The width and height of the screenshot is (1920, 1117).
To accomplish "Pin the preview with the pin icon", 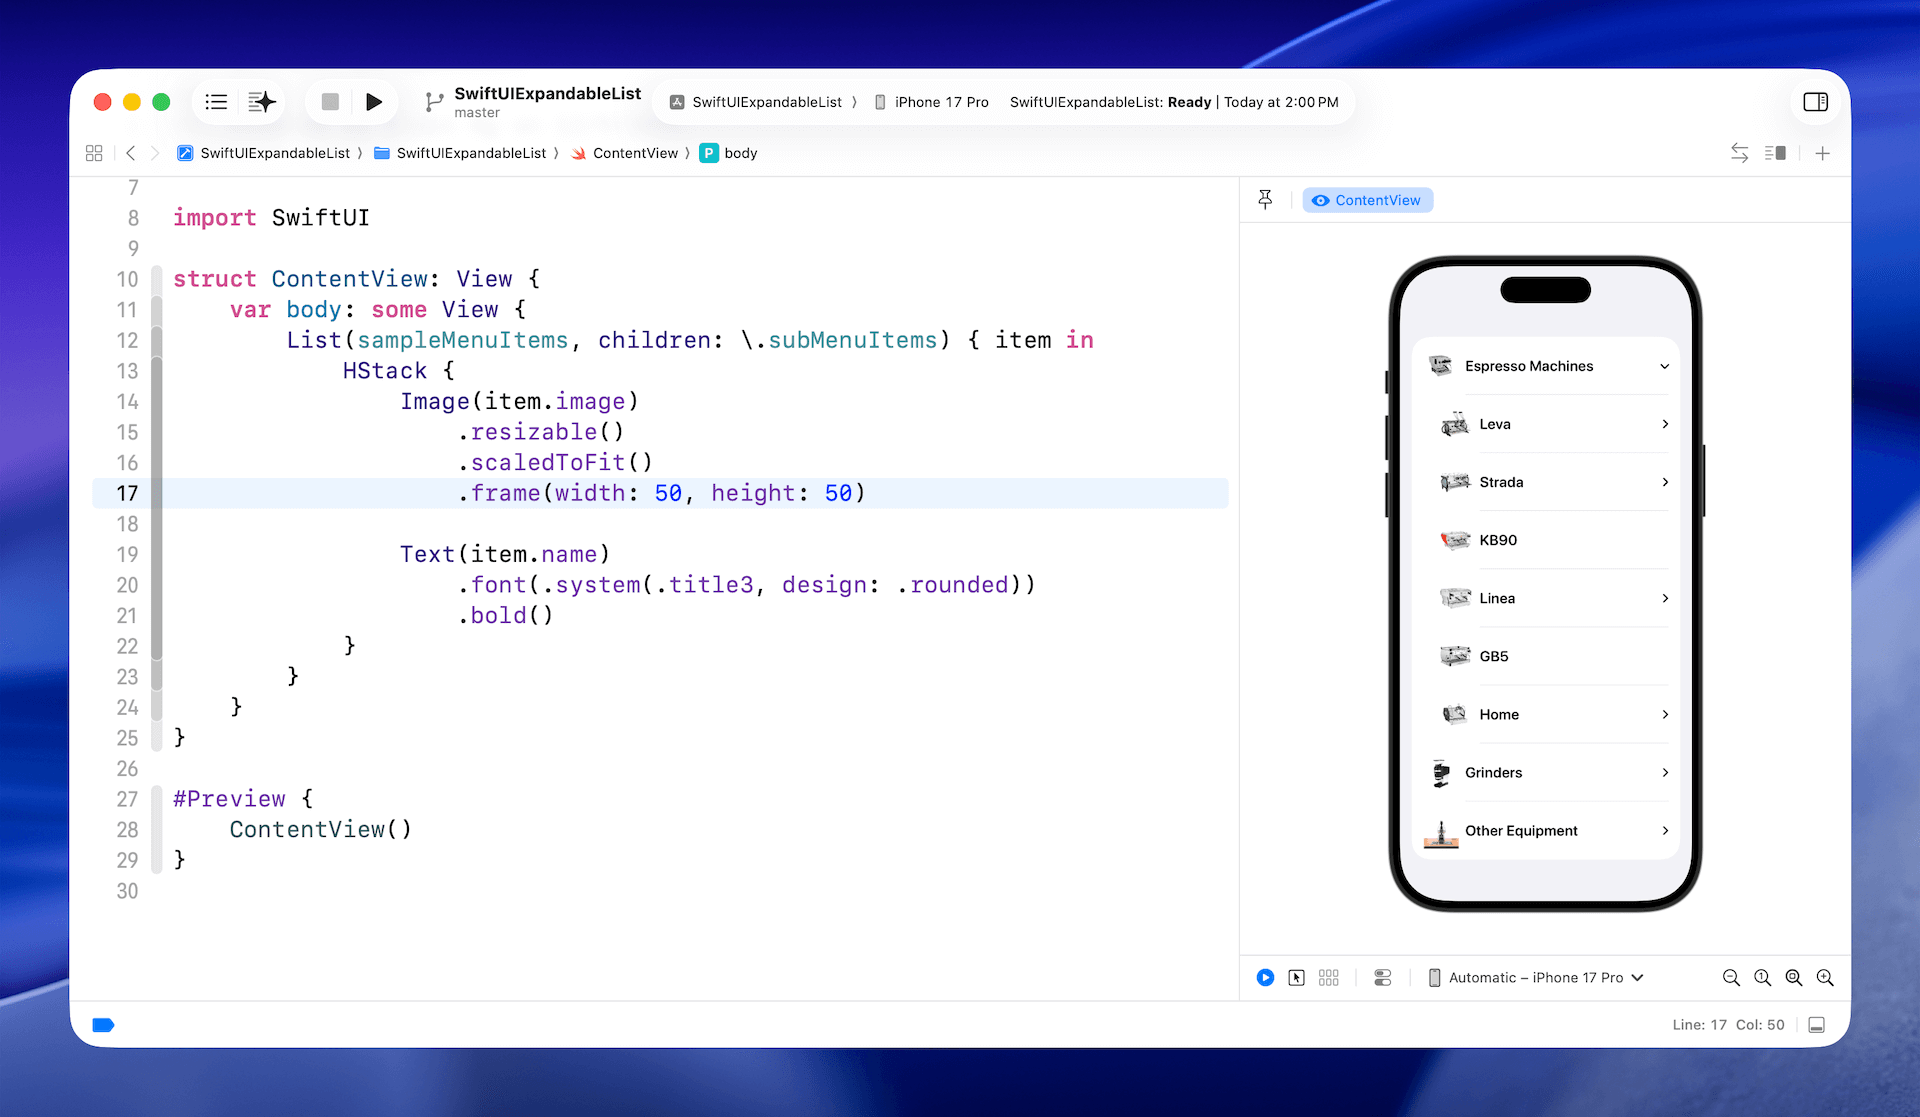I will point(1265,200).
